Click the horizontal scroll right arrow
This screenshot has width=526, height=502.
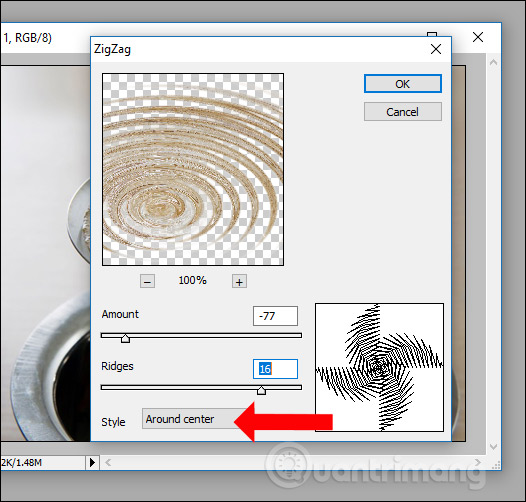pyautogui.click(x=478, y=463)
